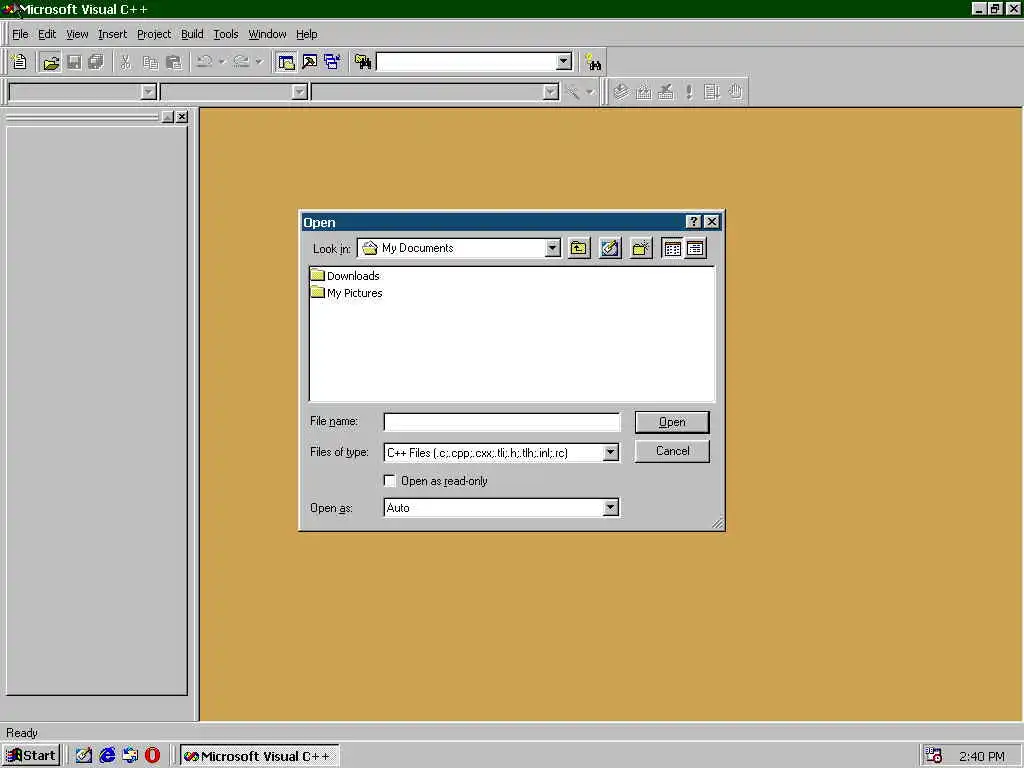Screen dimensions: 1024x768
Task: Open the Help menu
Action: click(306, 34)
